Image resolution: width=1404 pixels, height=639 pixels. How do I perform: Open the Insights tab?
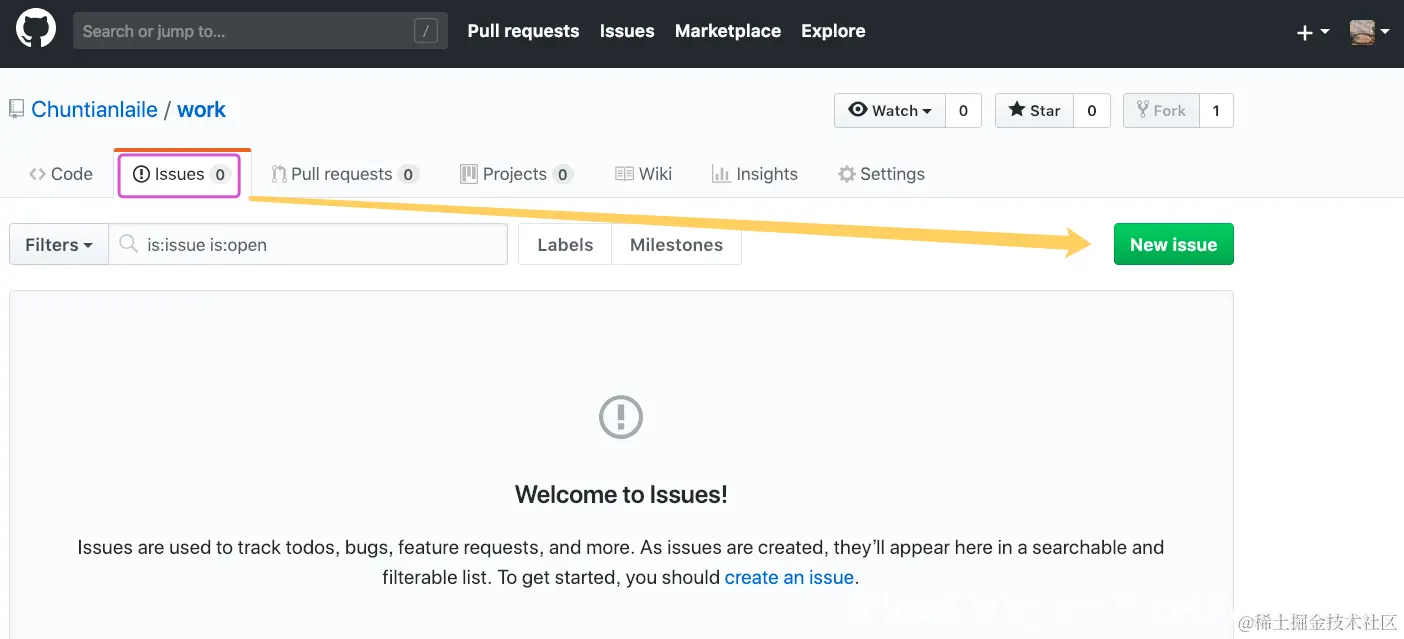[755, 174]
